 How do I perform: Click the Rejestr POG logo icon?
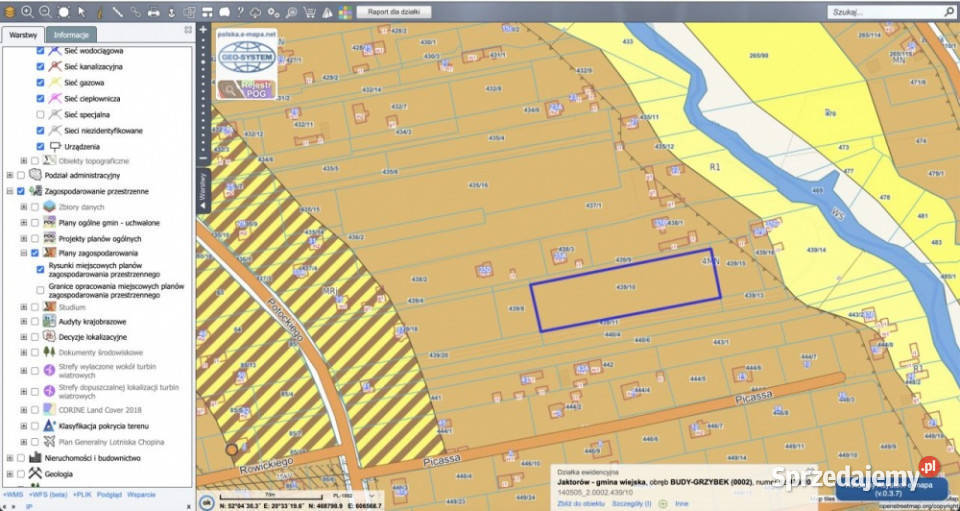pos(247,89)
